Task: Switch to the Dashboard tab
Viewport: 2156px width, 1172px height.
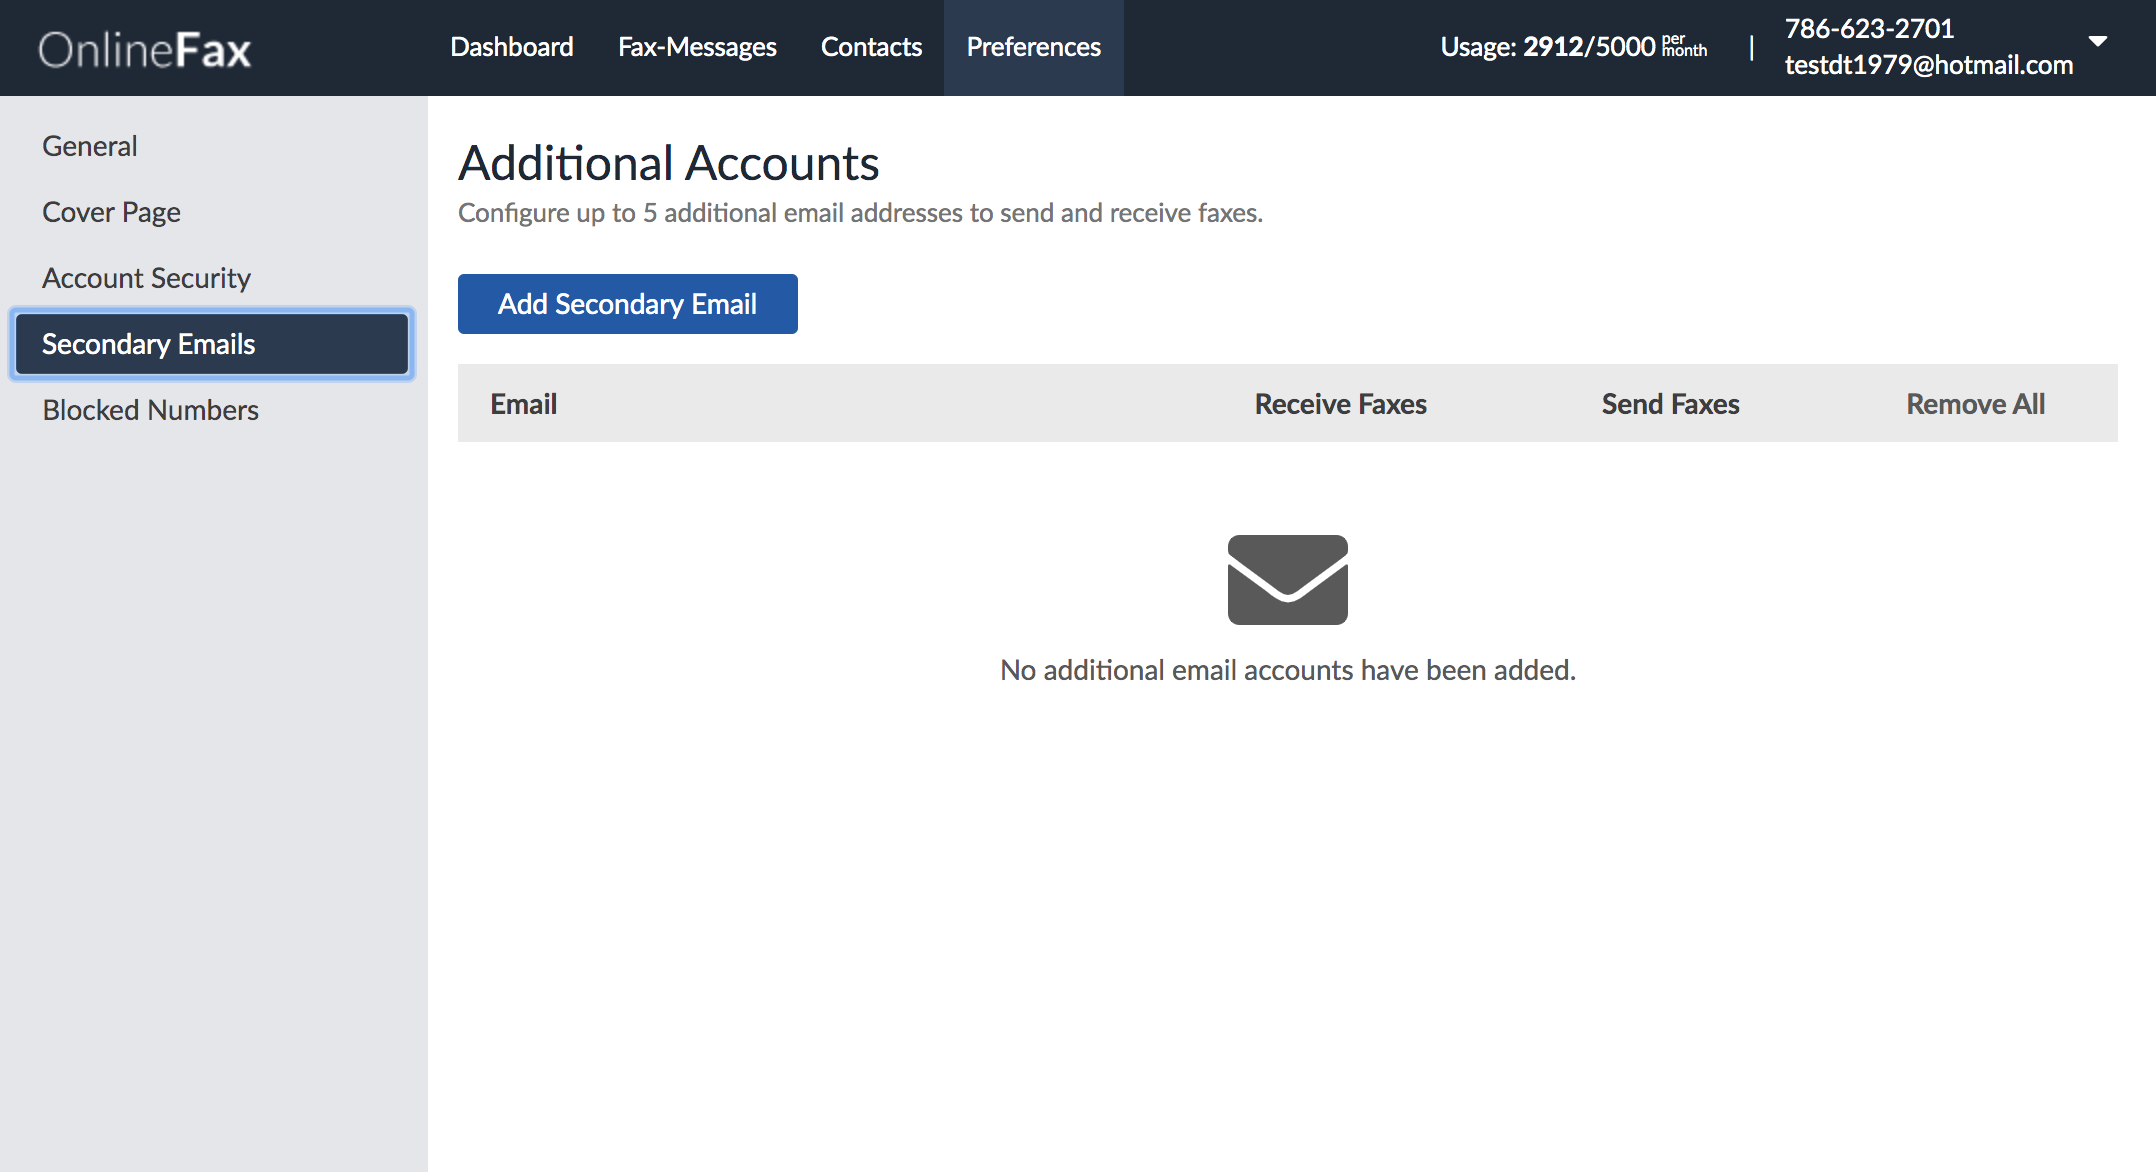Action: 512,46
